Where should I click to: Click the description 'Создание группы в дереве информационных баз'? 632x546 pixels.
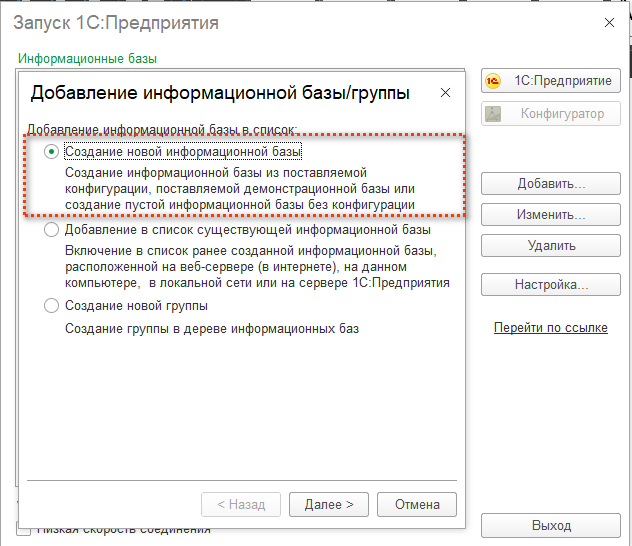(x=212, y=329)
